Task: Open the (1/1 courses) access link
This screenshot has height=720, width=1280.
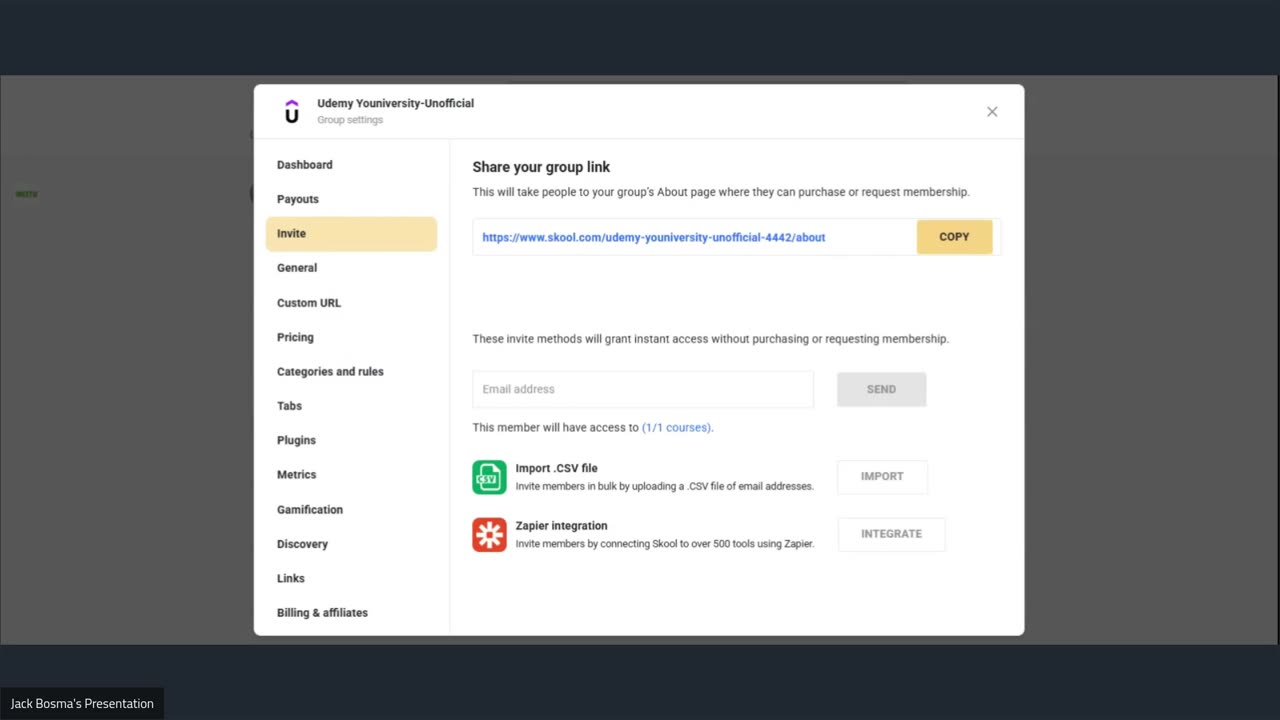Action: 677,428
